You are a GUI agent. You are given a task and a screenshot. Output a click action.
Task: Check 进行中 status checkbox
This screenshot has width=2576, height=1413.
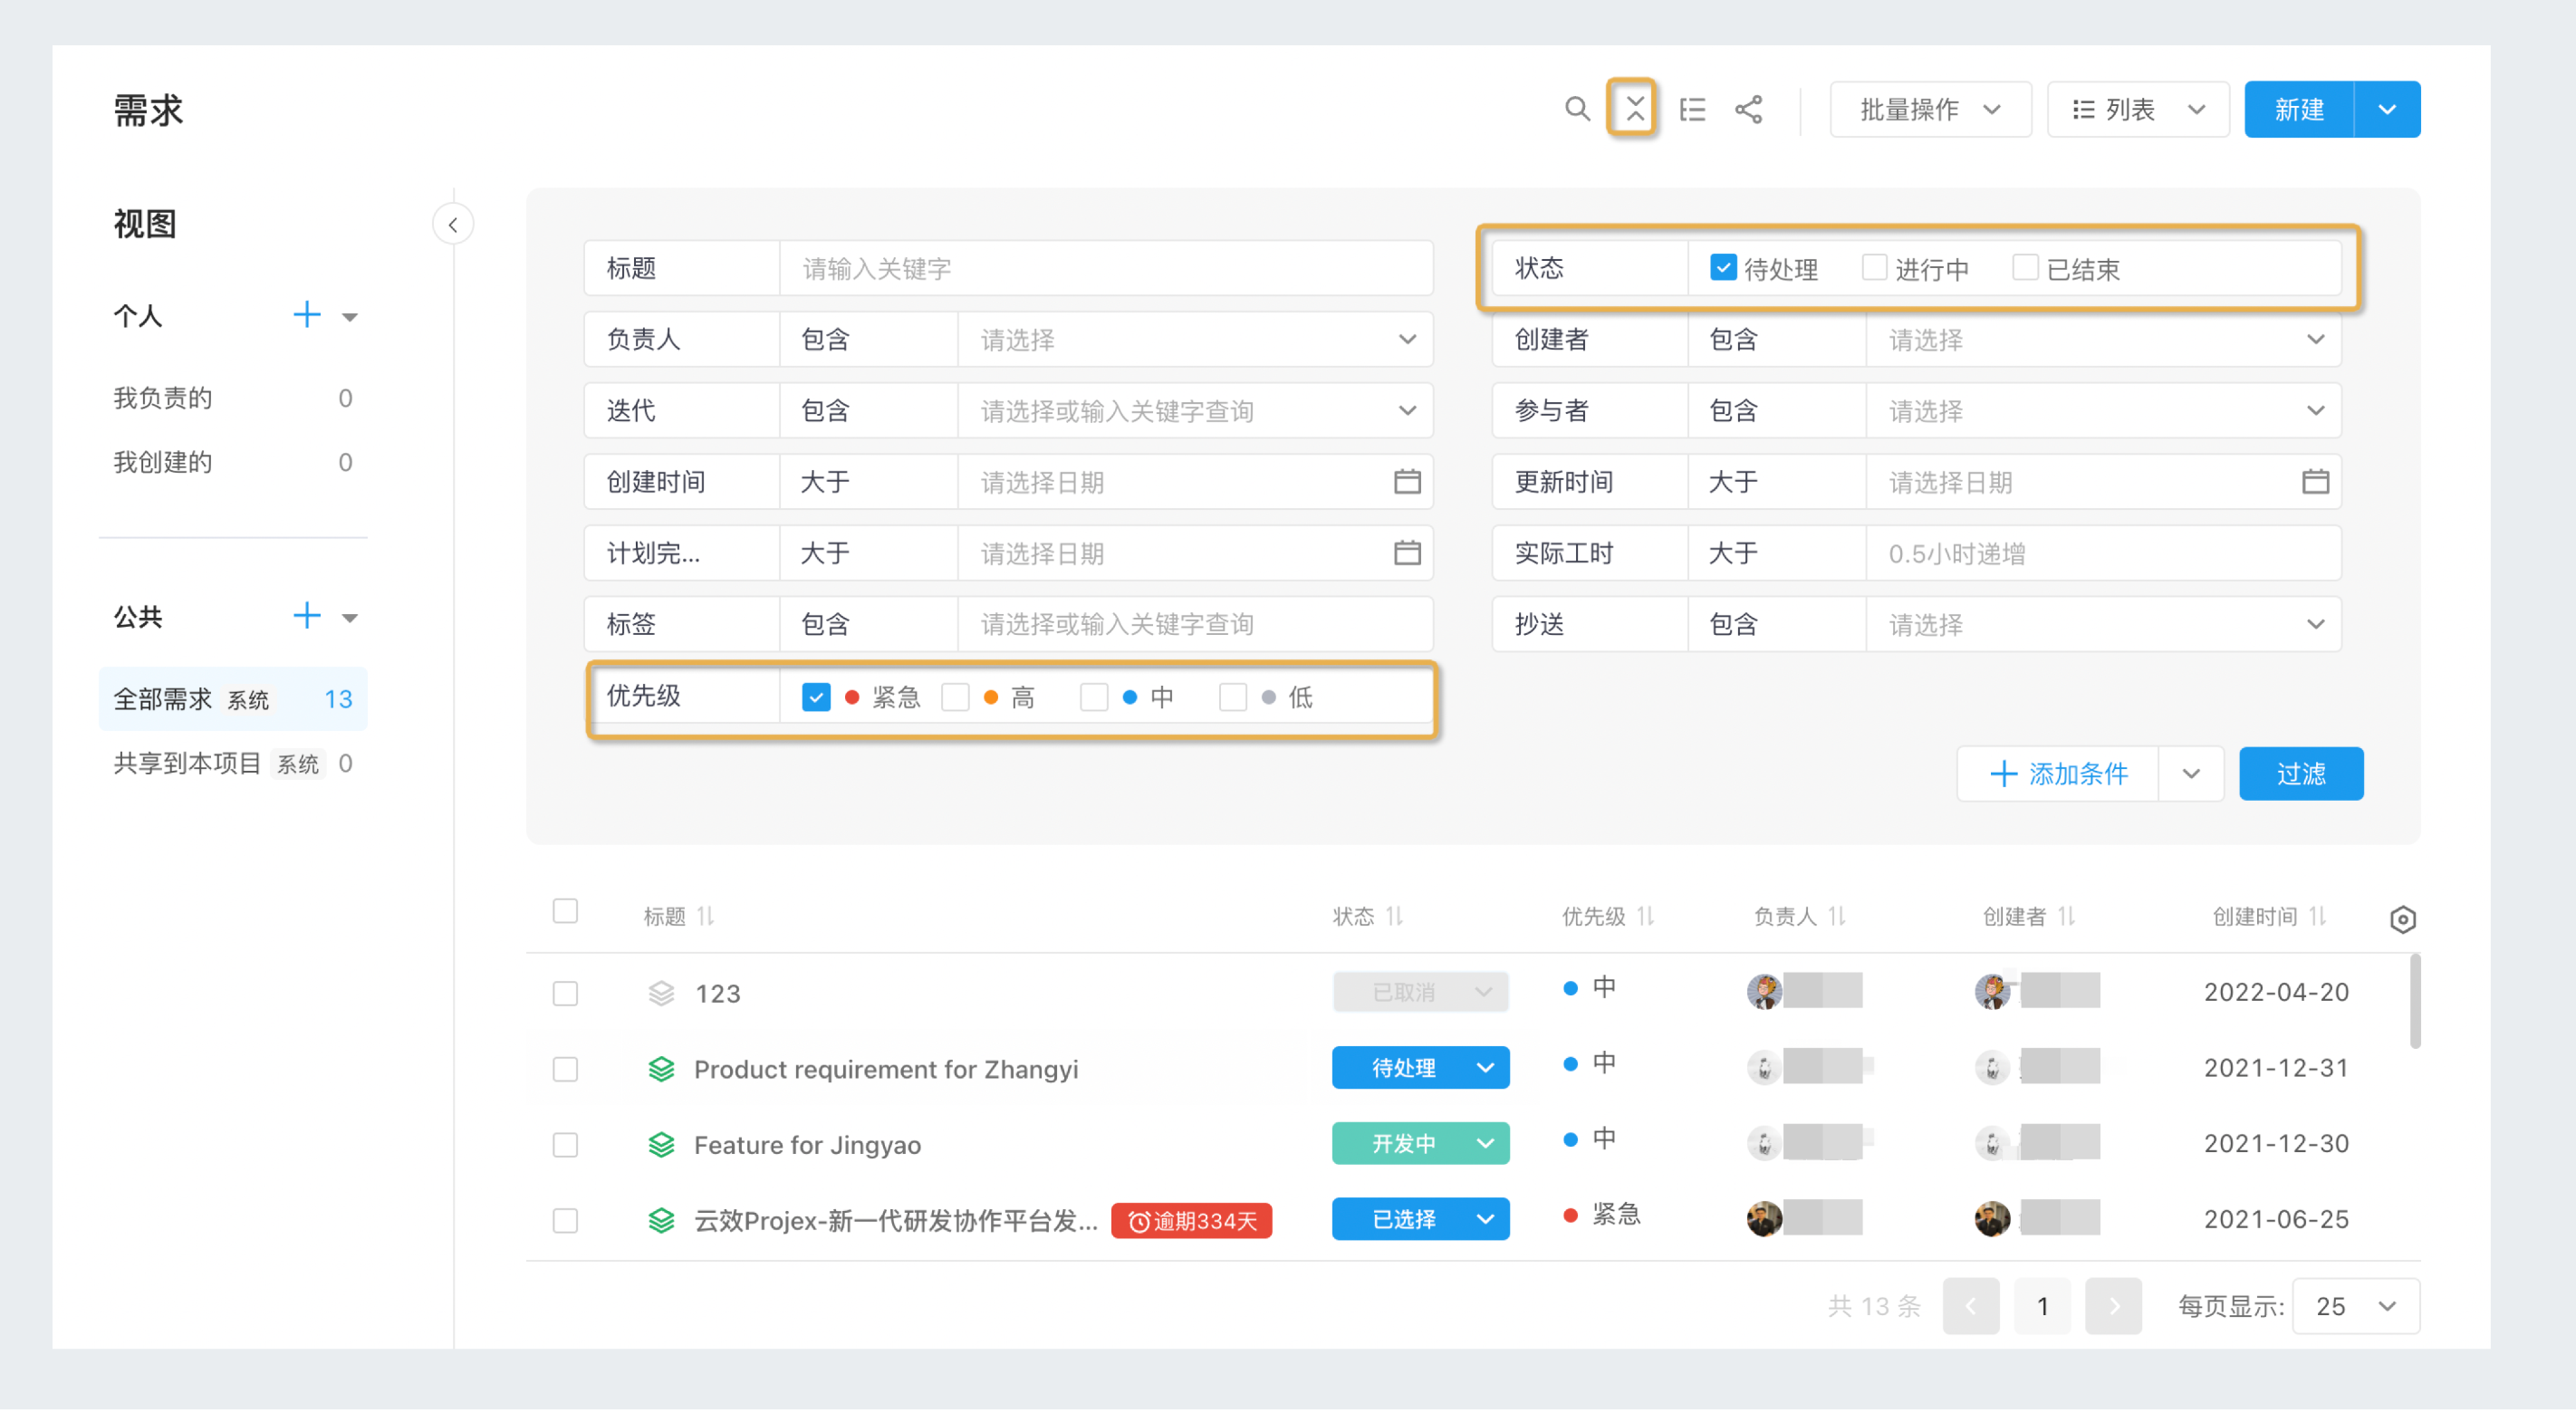click(x=1874, y=267)
